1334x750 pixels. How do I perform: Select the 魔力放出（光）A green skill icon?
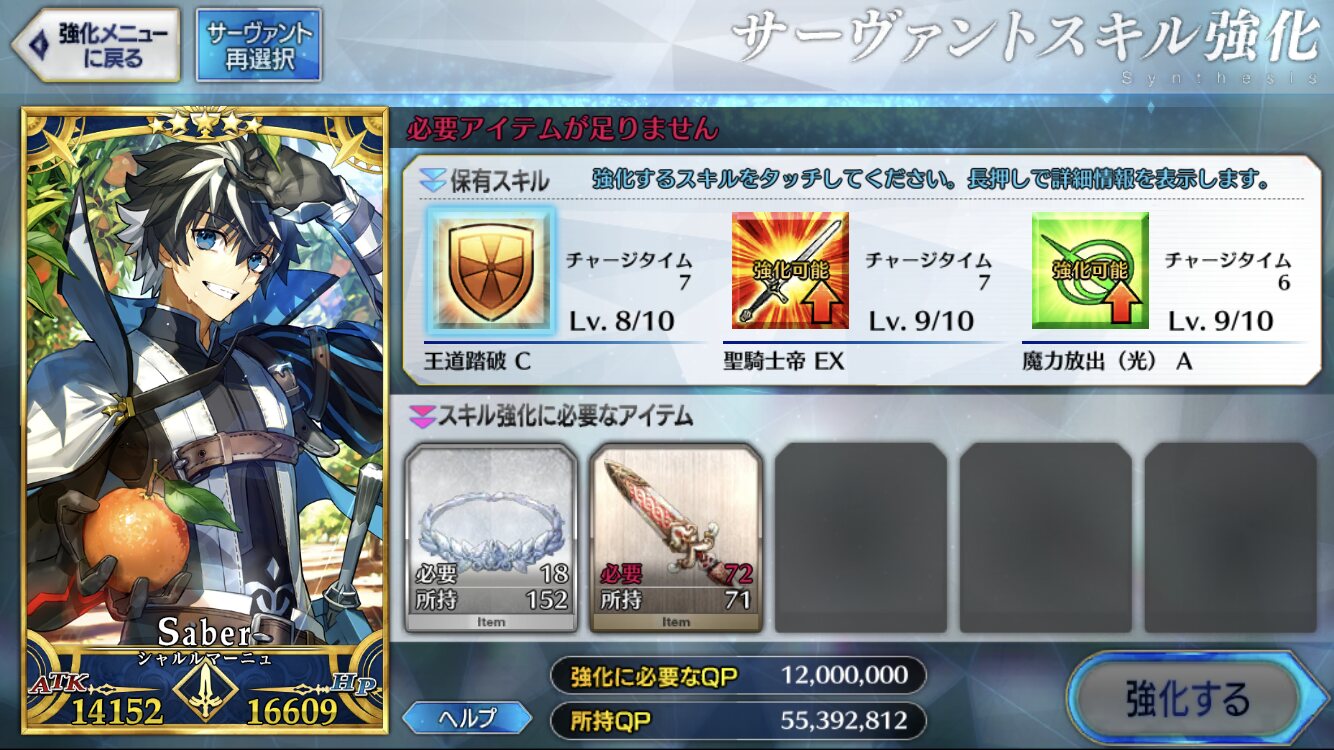(1090, 270)
